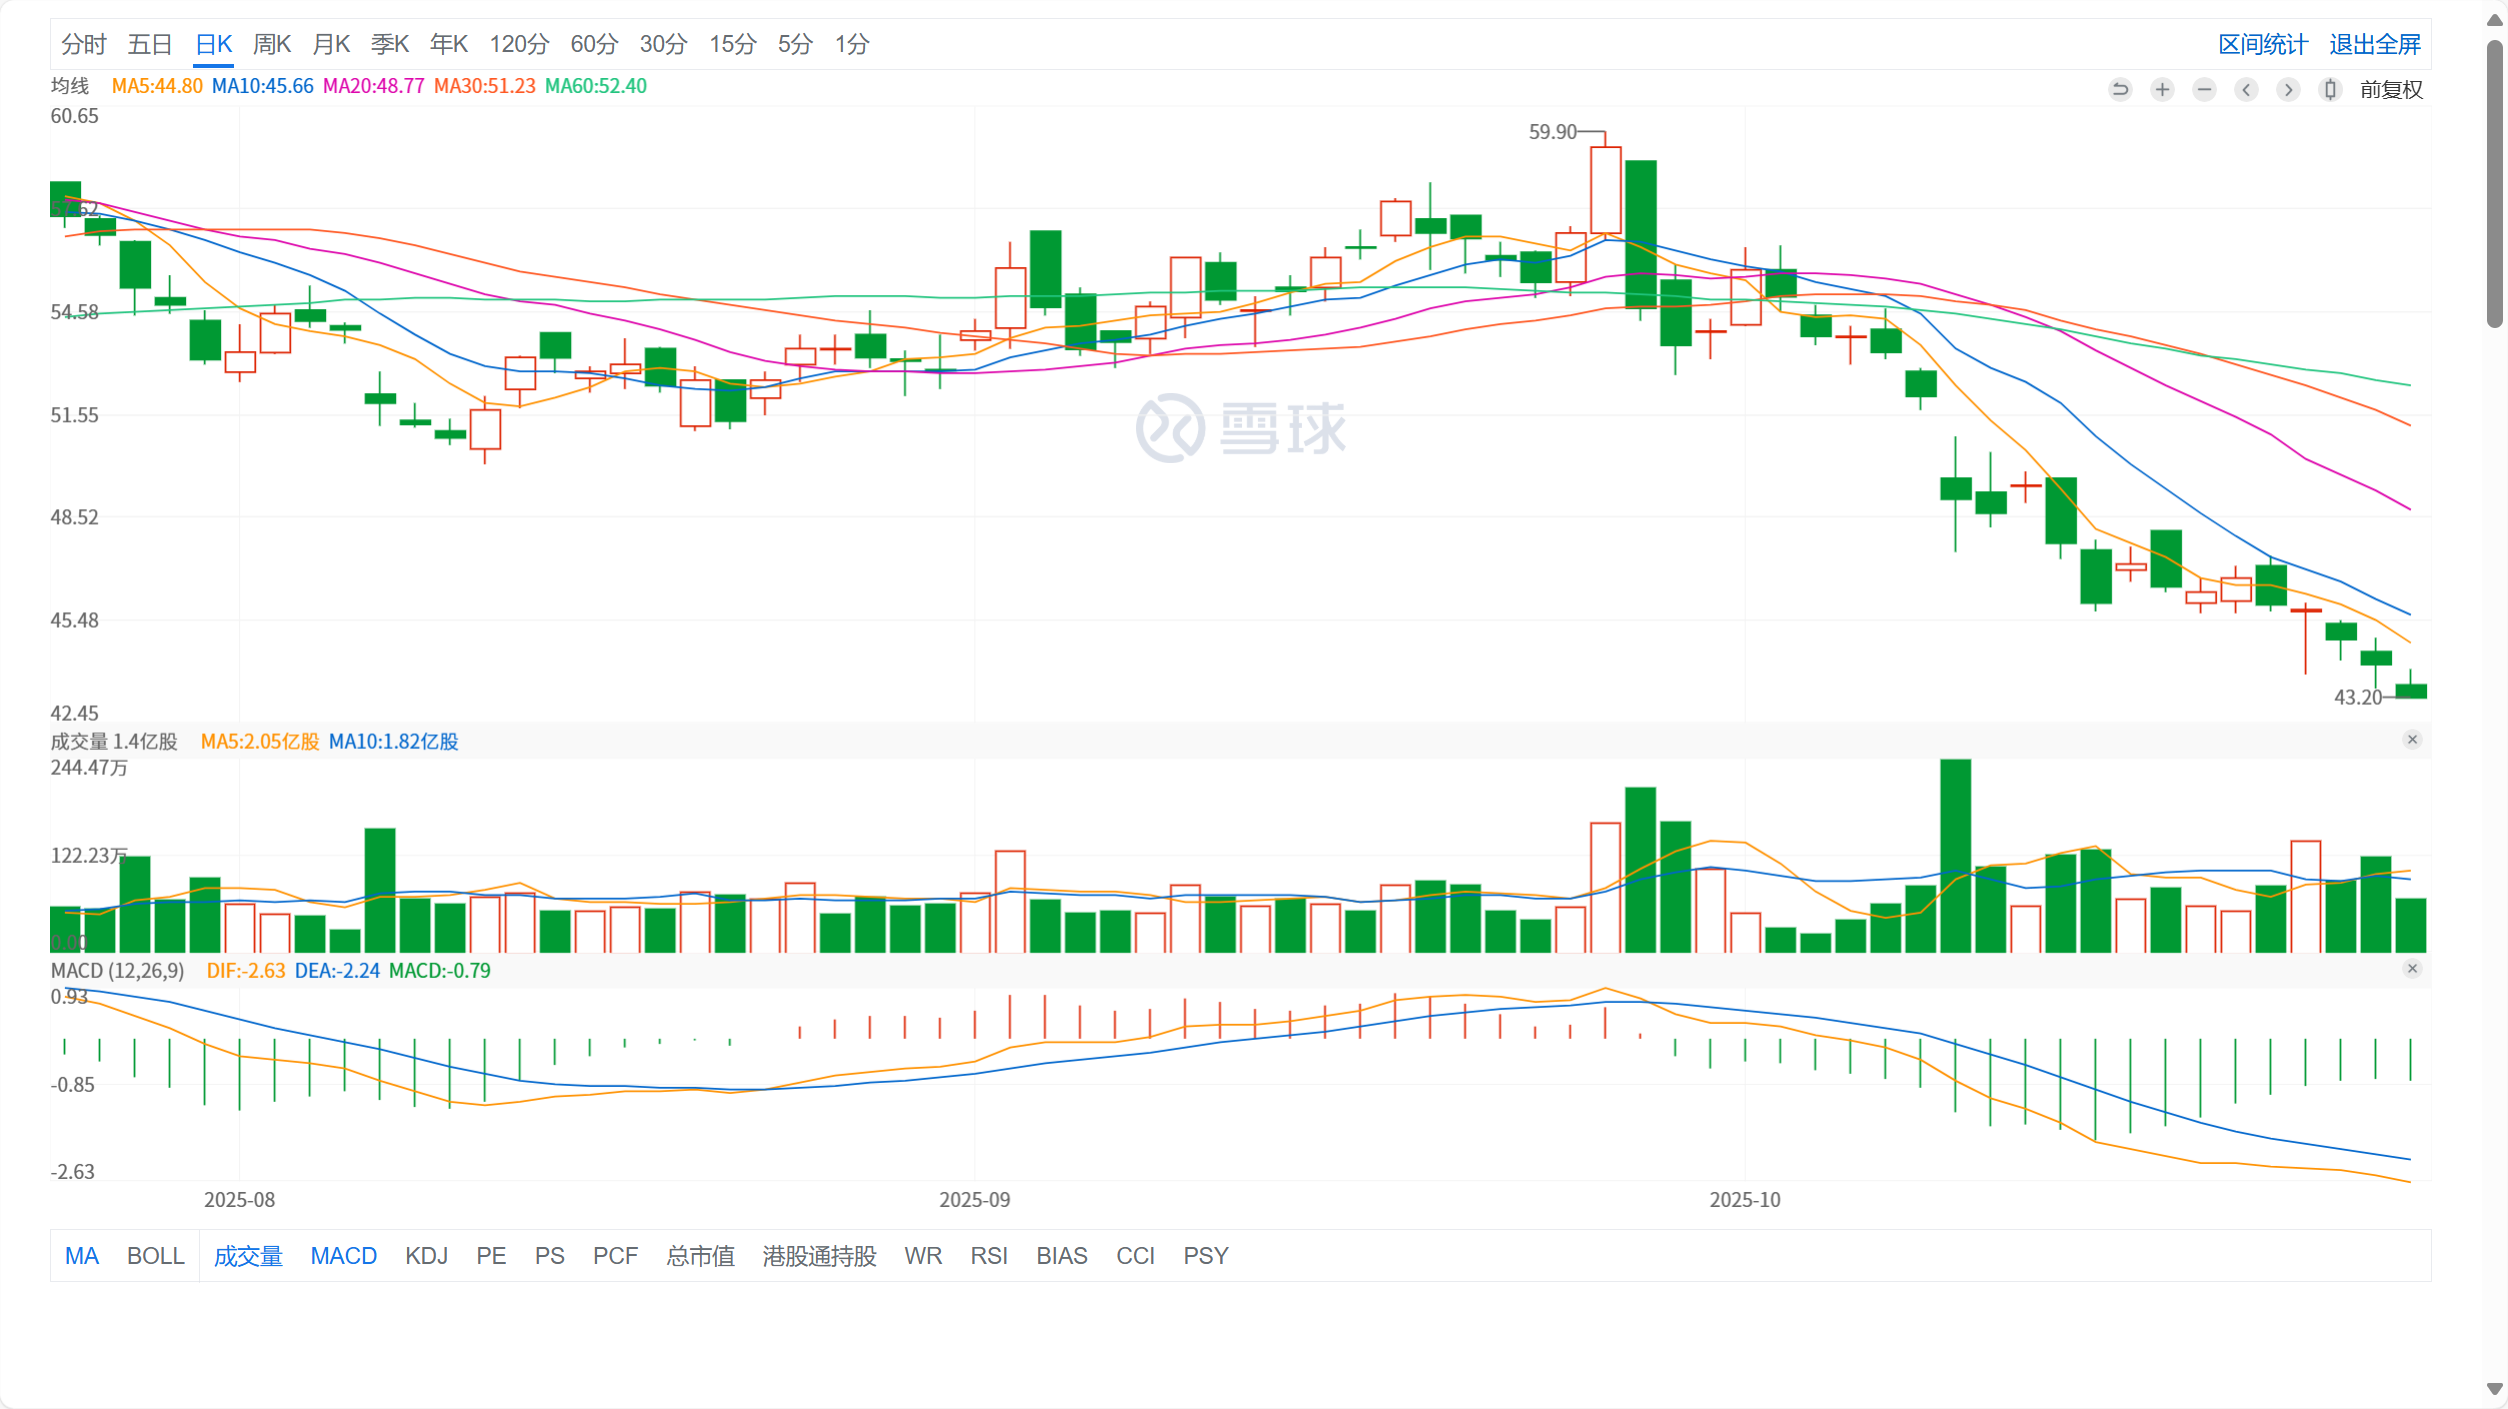Toggle the KDJ indicator on
Viewport: 2508px width, 1409px height.
[x=426, y=1256]
